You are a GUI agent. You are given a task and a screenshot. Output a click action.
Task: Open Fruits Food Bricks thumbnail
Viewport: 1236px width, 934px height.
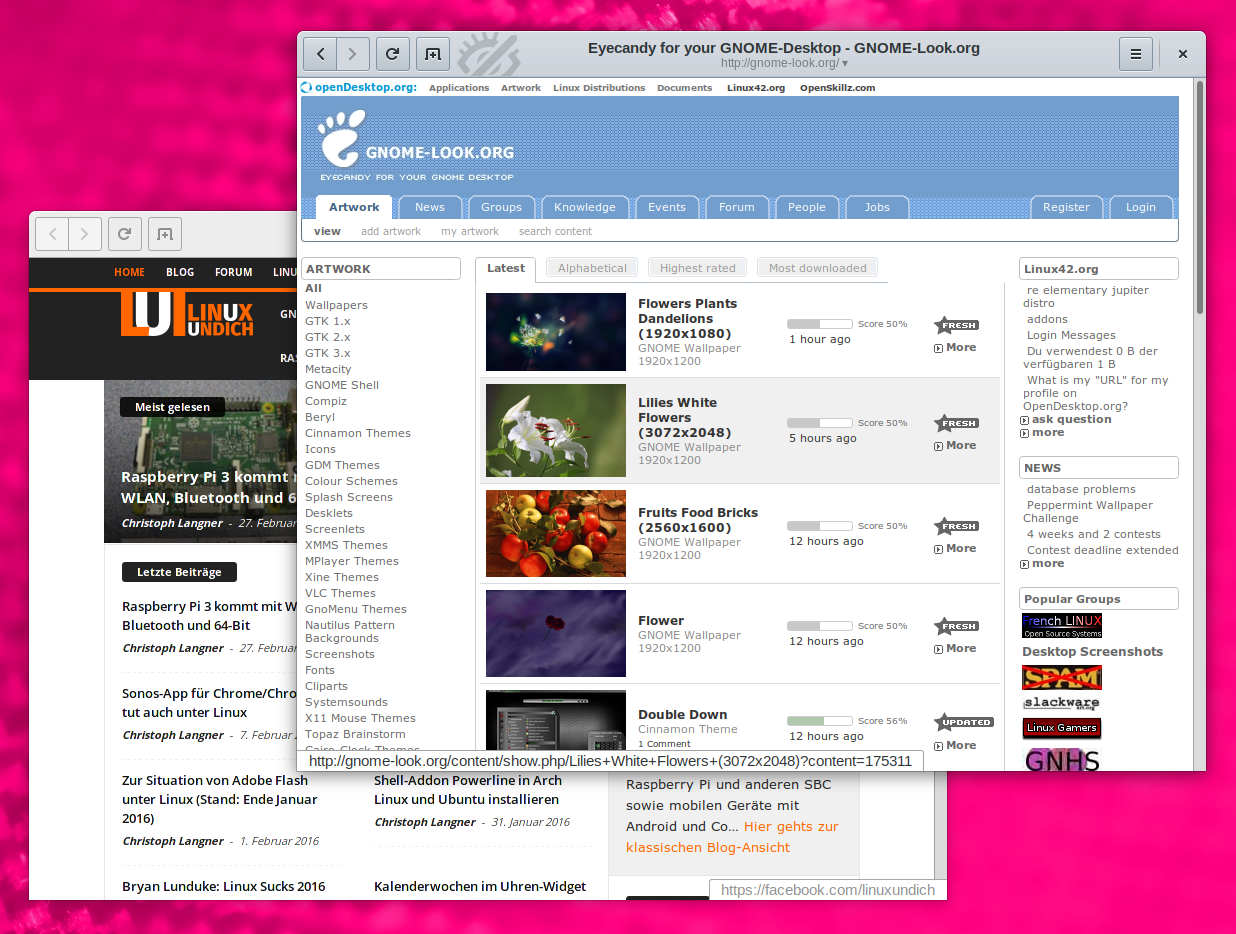(x=556, y=533)
